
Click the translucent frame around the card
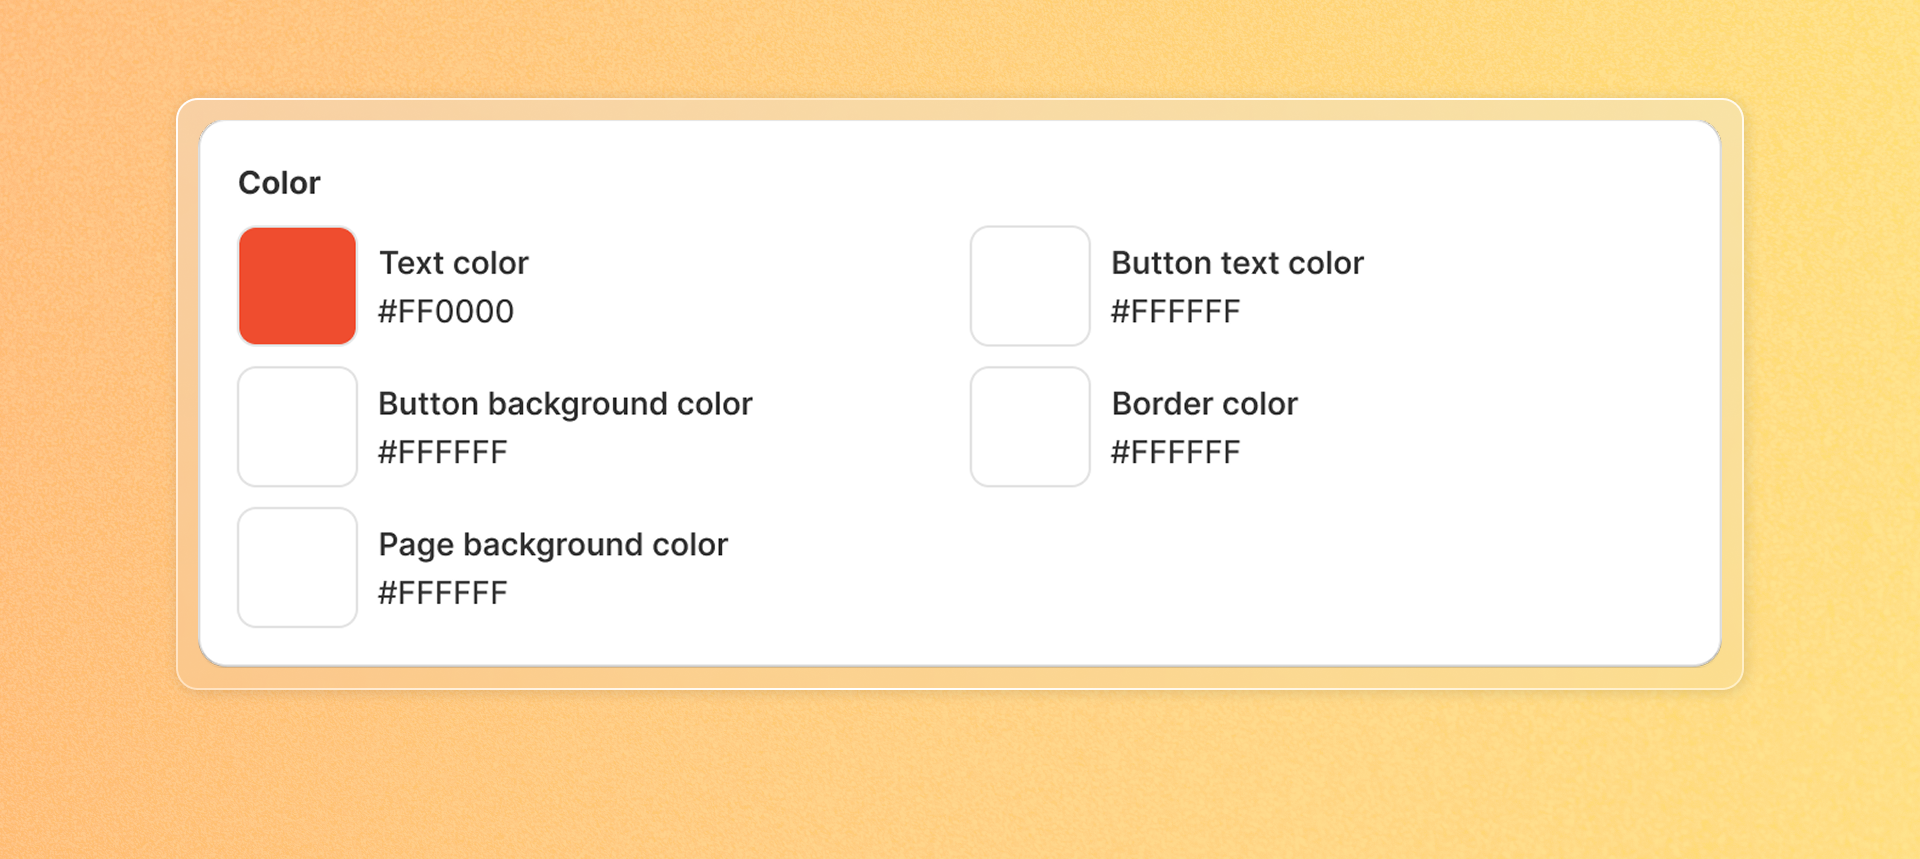960,110
